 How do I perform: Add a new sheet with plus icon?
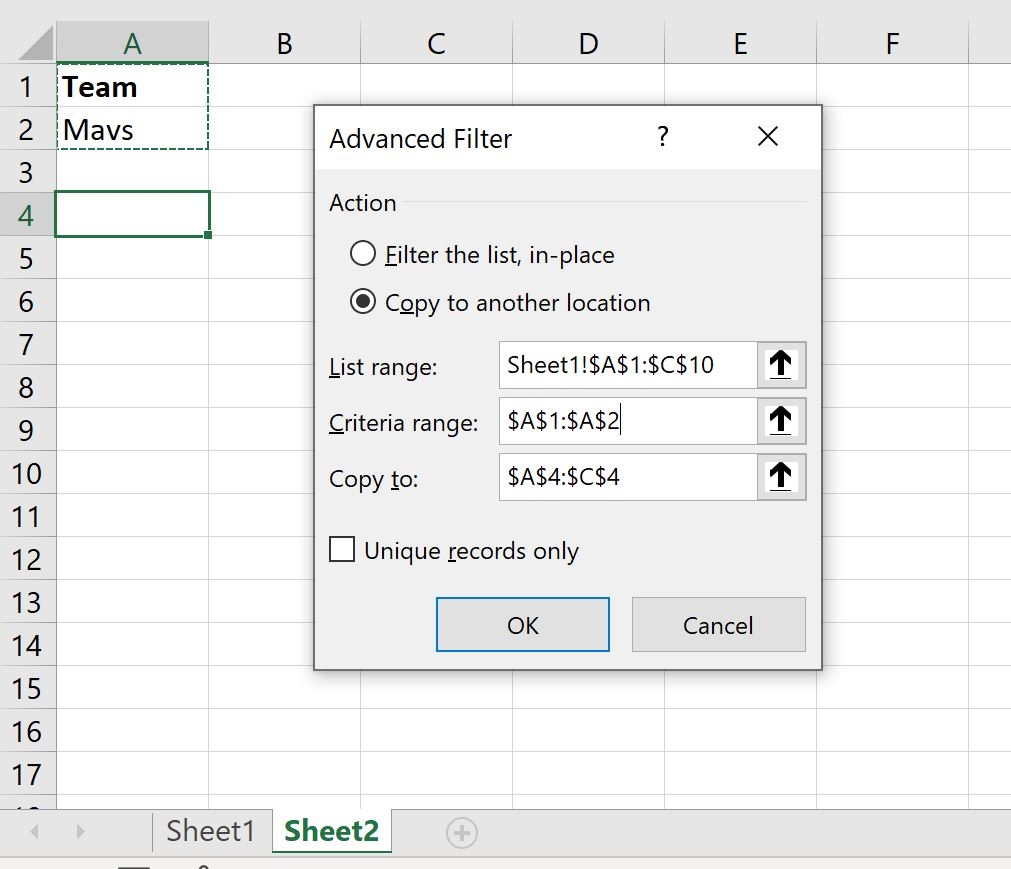462,832
